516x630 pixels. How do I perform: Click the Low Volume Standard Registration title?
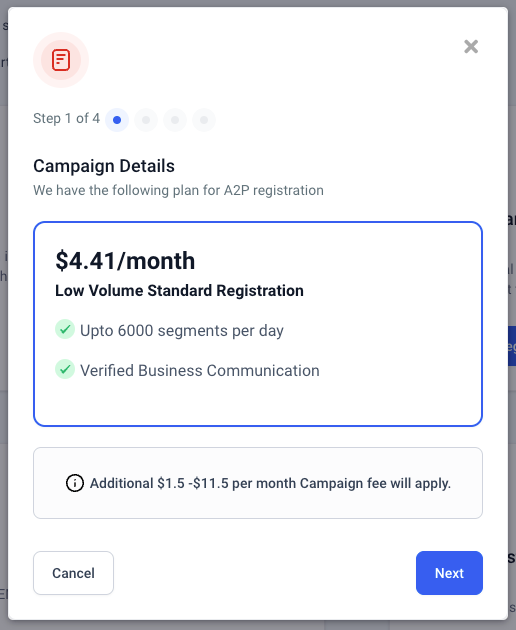point(179,290)
